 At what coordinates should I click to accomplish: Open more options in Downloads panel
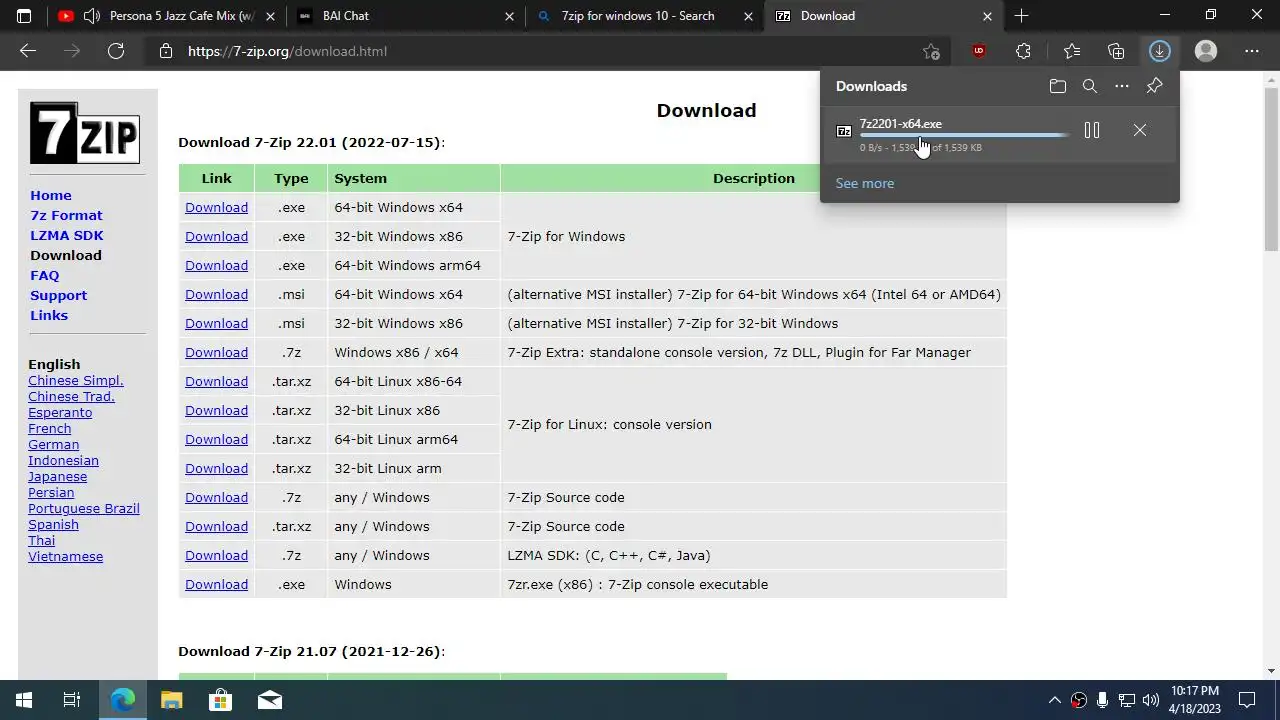1122,86
